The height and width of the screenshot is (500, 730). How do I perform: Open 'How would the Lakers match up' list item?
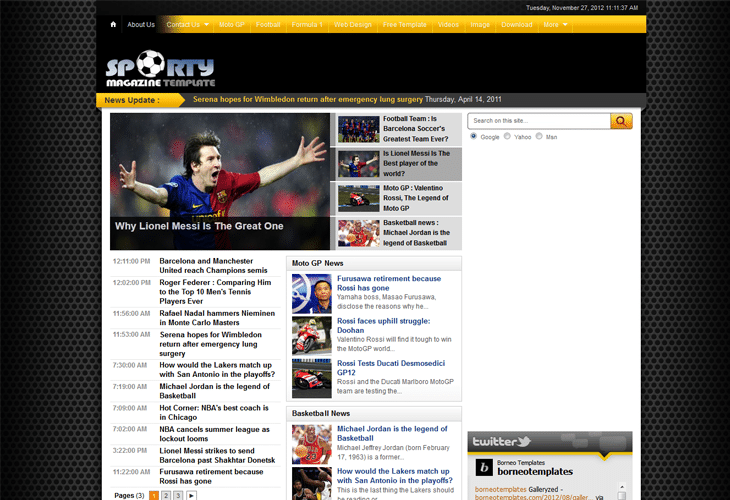[x=217, y=370]
